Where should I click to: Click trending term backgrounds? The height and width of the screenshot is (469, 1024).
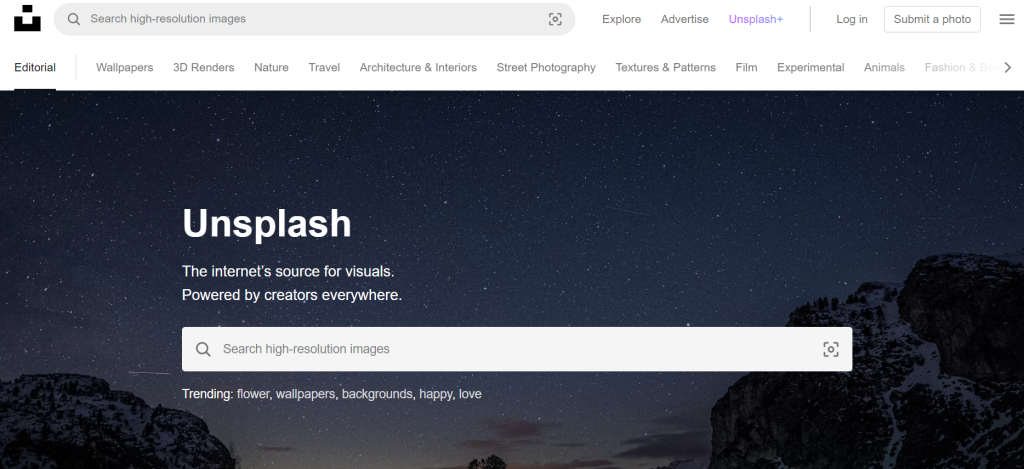(x=377, y=394)
